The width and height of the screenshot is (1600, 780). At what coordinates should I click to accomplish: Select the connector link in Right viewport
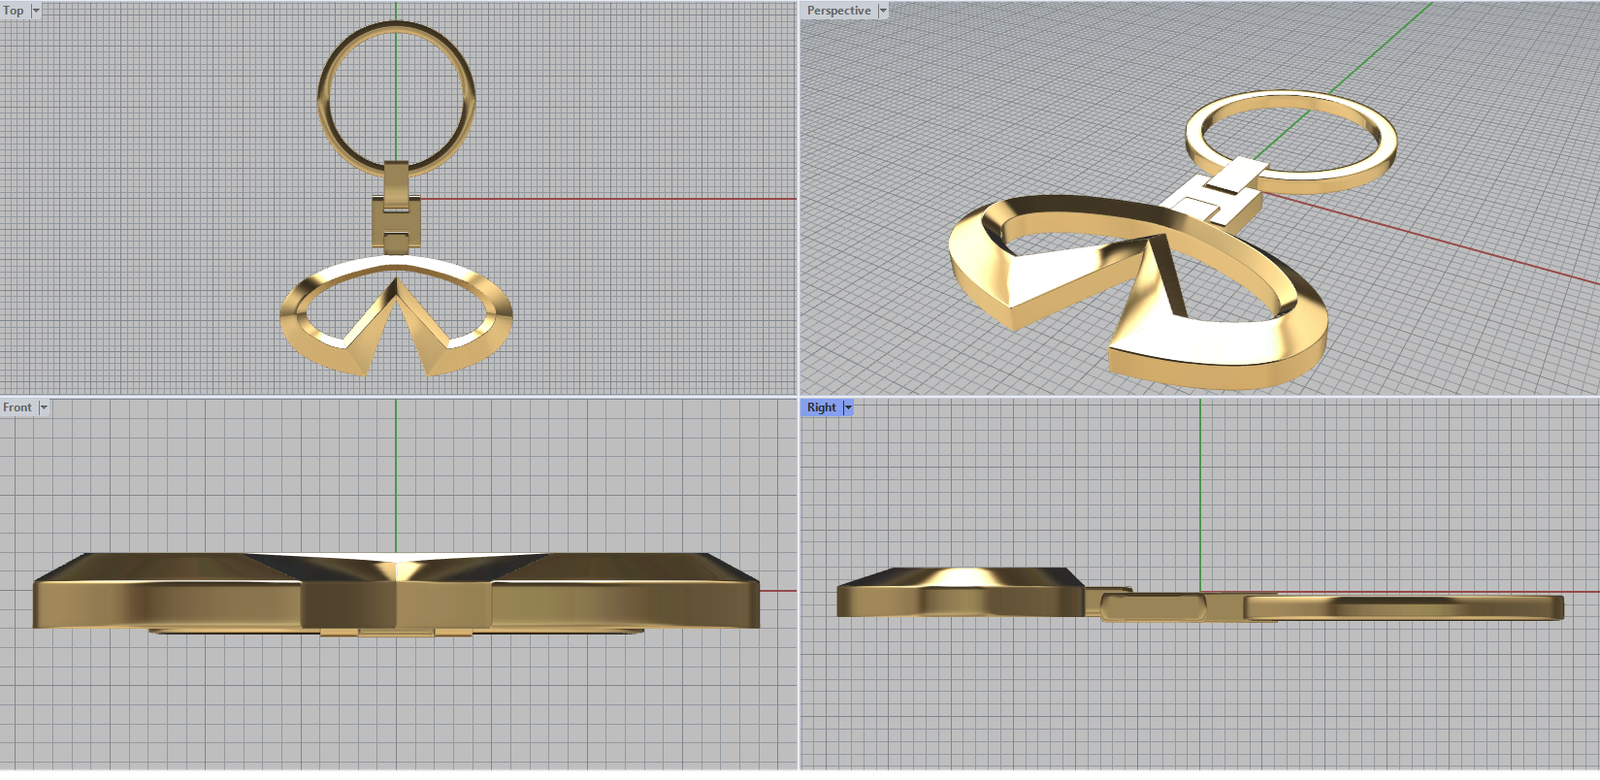1160,606
